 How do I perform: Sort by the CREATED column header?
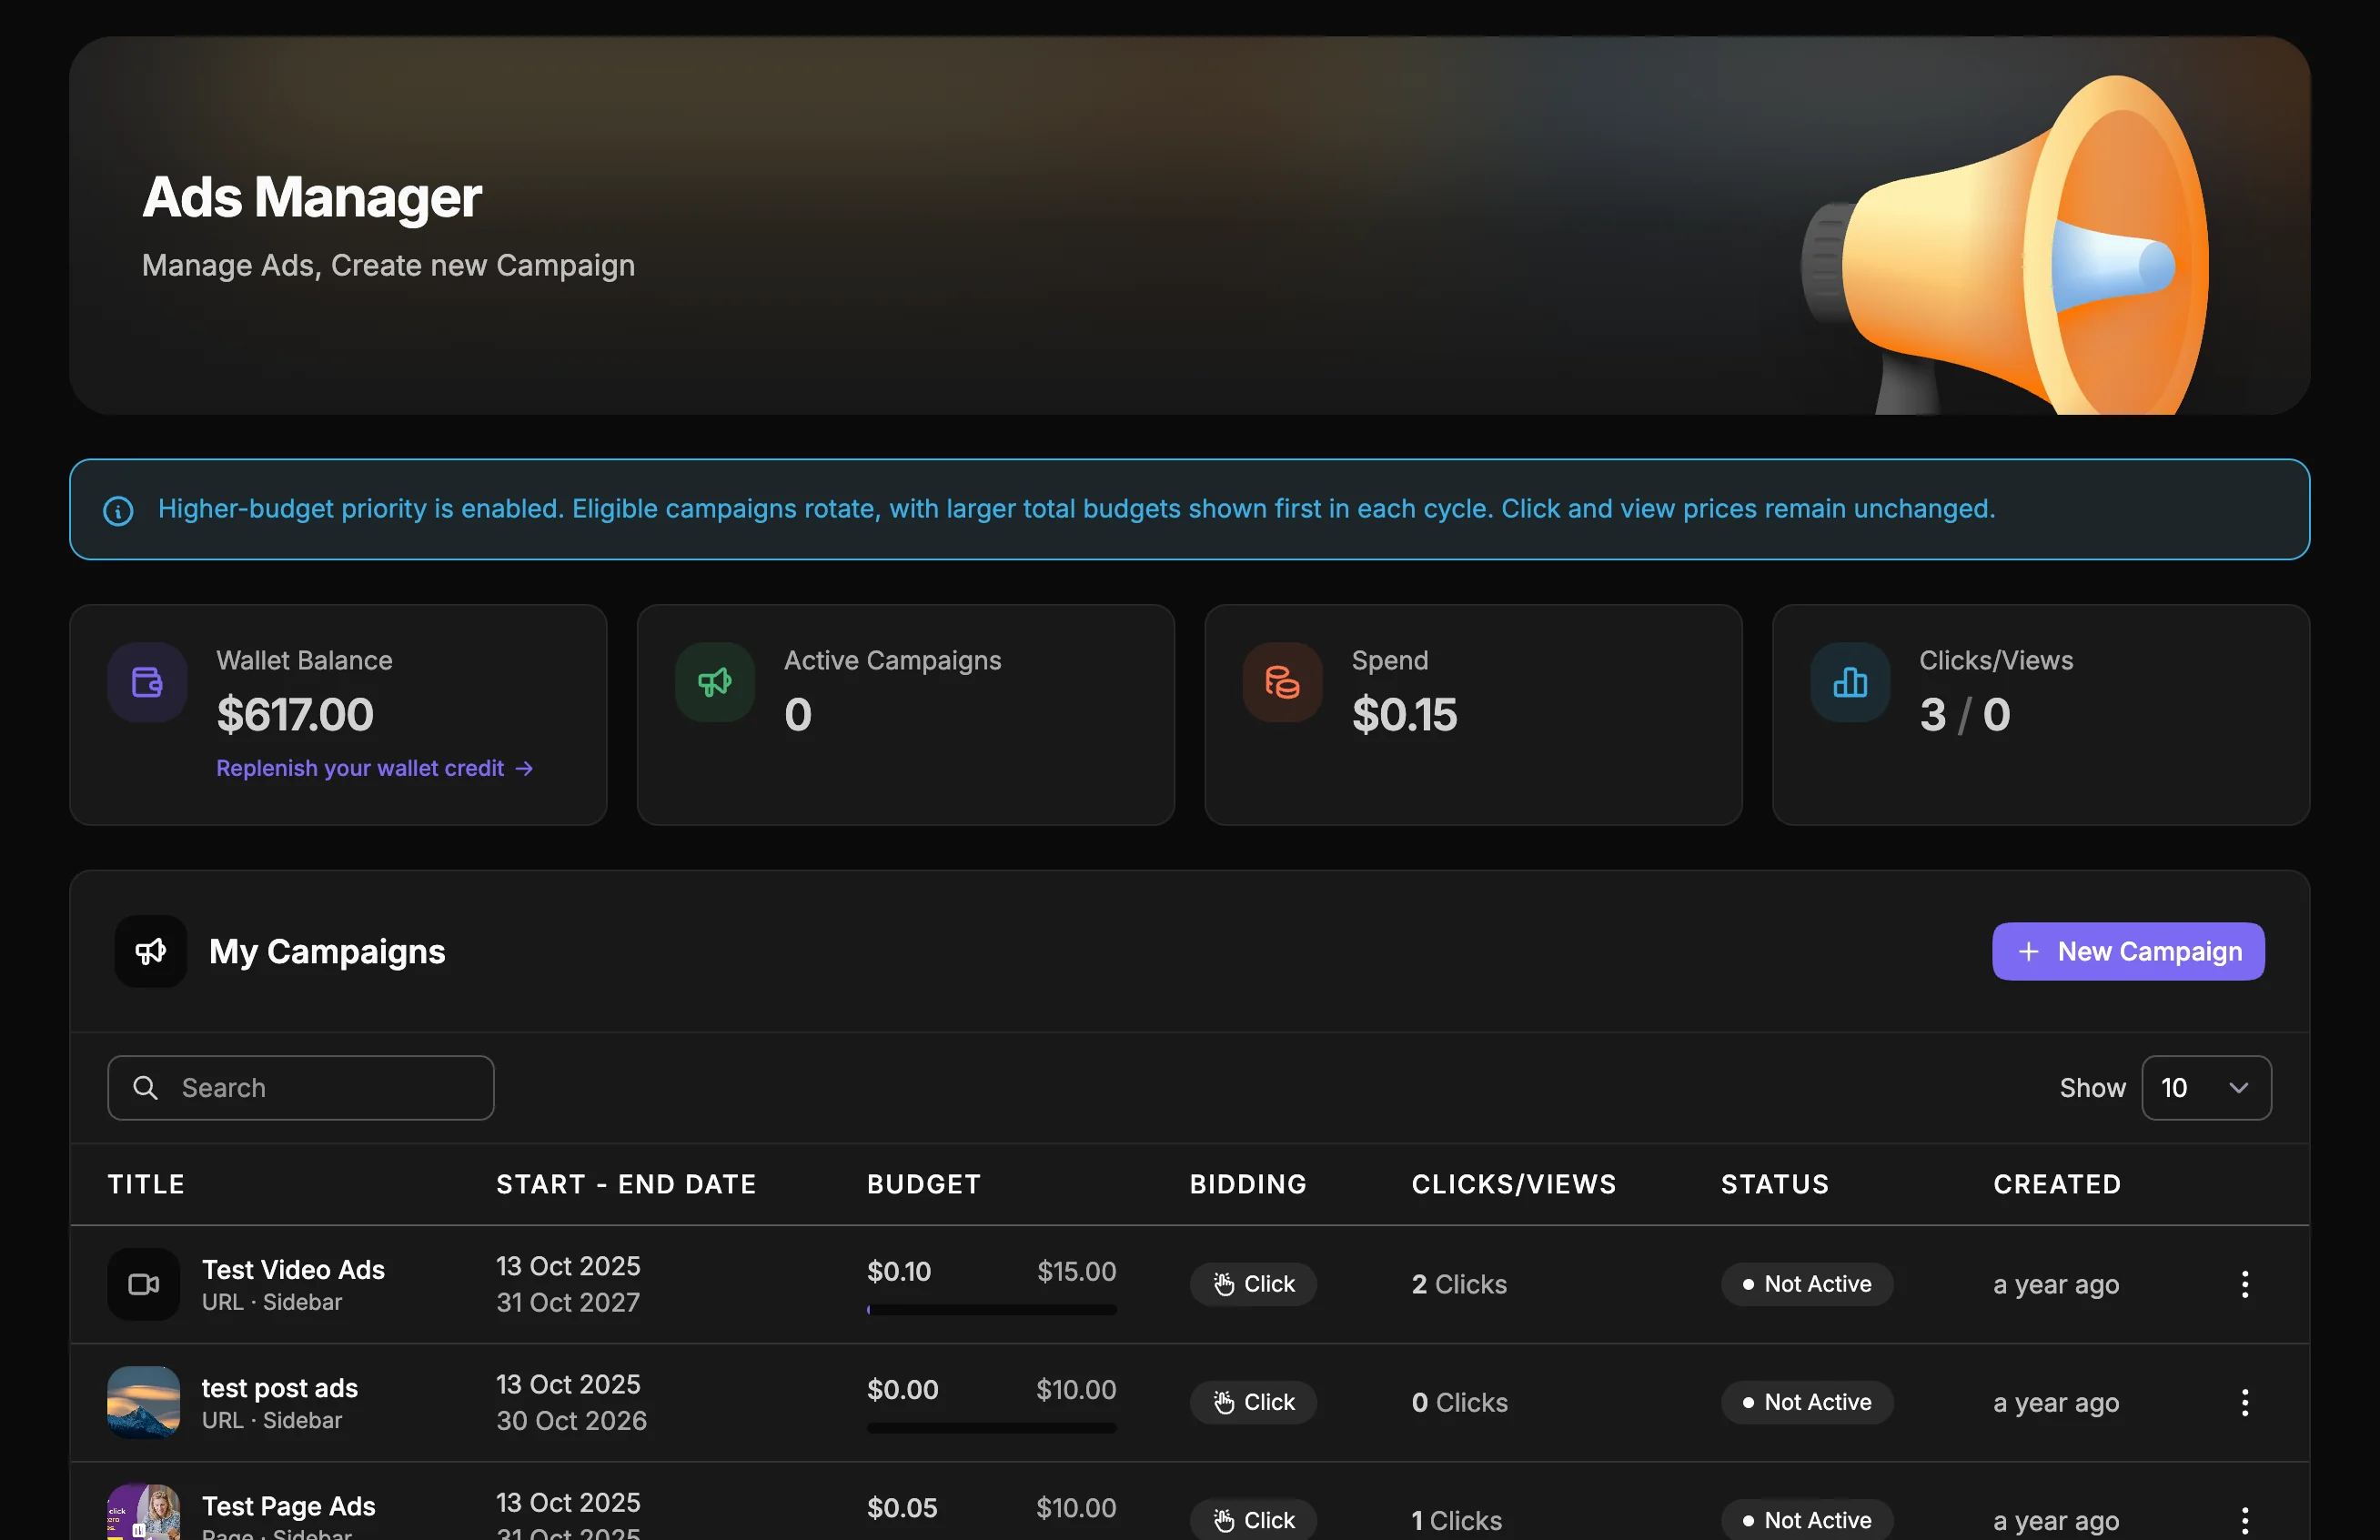point(2057,1184)
